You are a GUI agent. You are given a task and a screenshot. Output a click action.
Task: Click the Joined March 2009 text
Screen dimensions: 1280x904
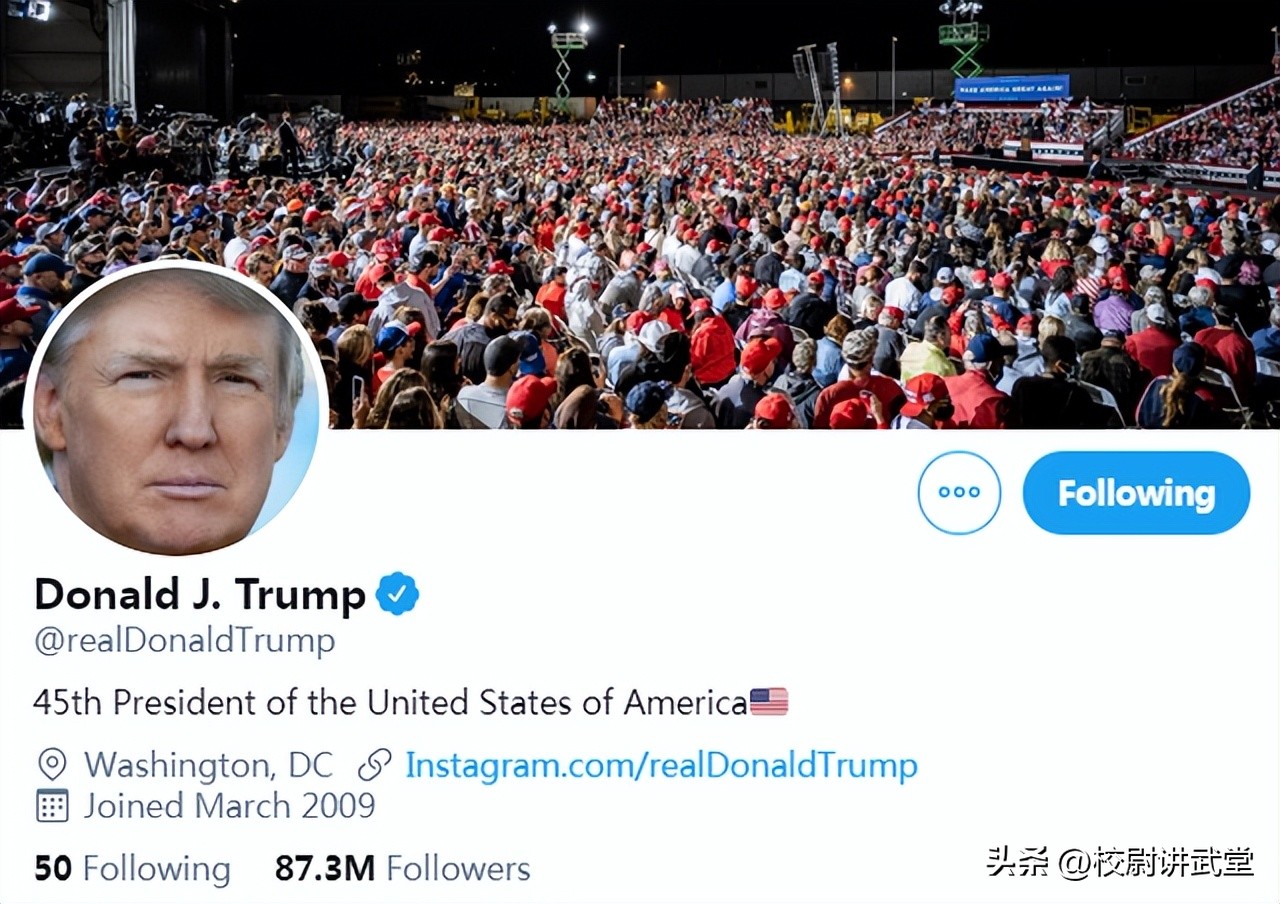(x=229, y=805)
